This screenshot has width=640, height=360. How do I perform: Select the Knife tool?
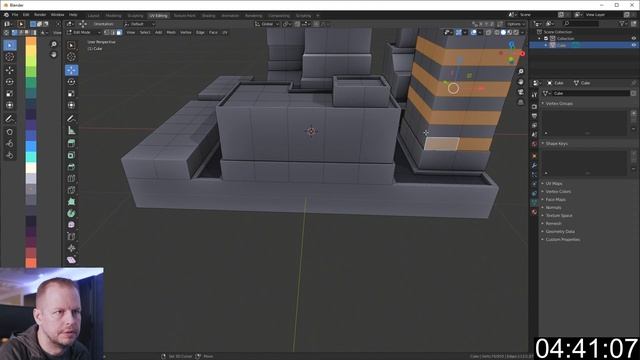71,190
